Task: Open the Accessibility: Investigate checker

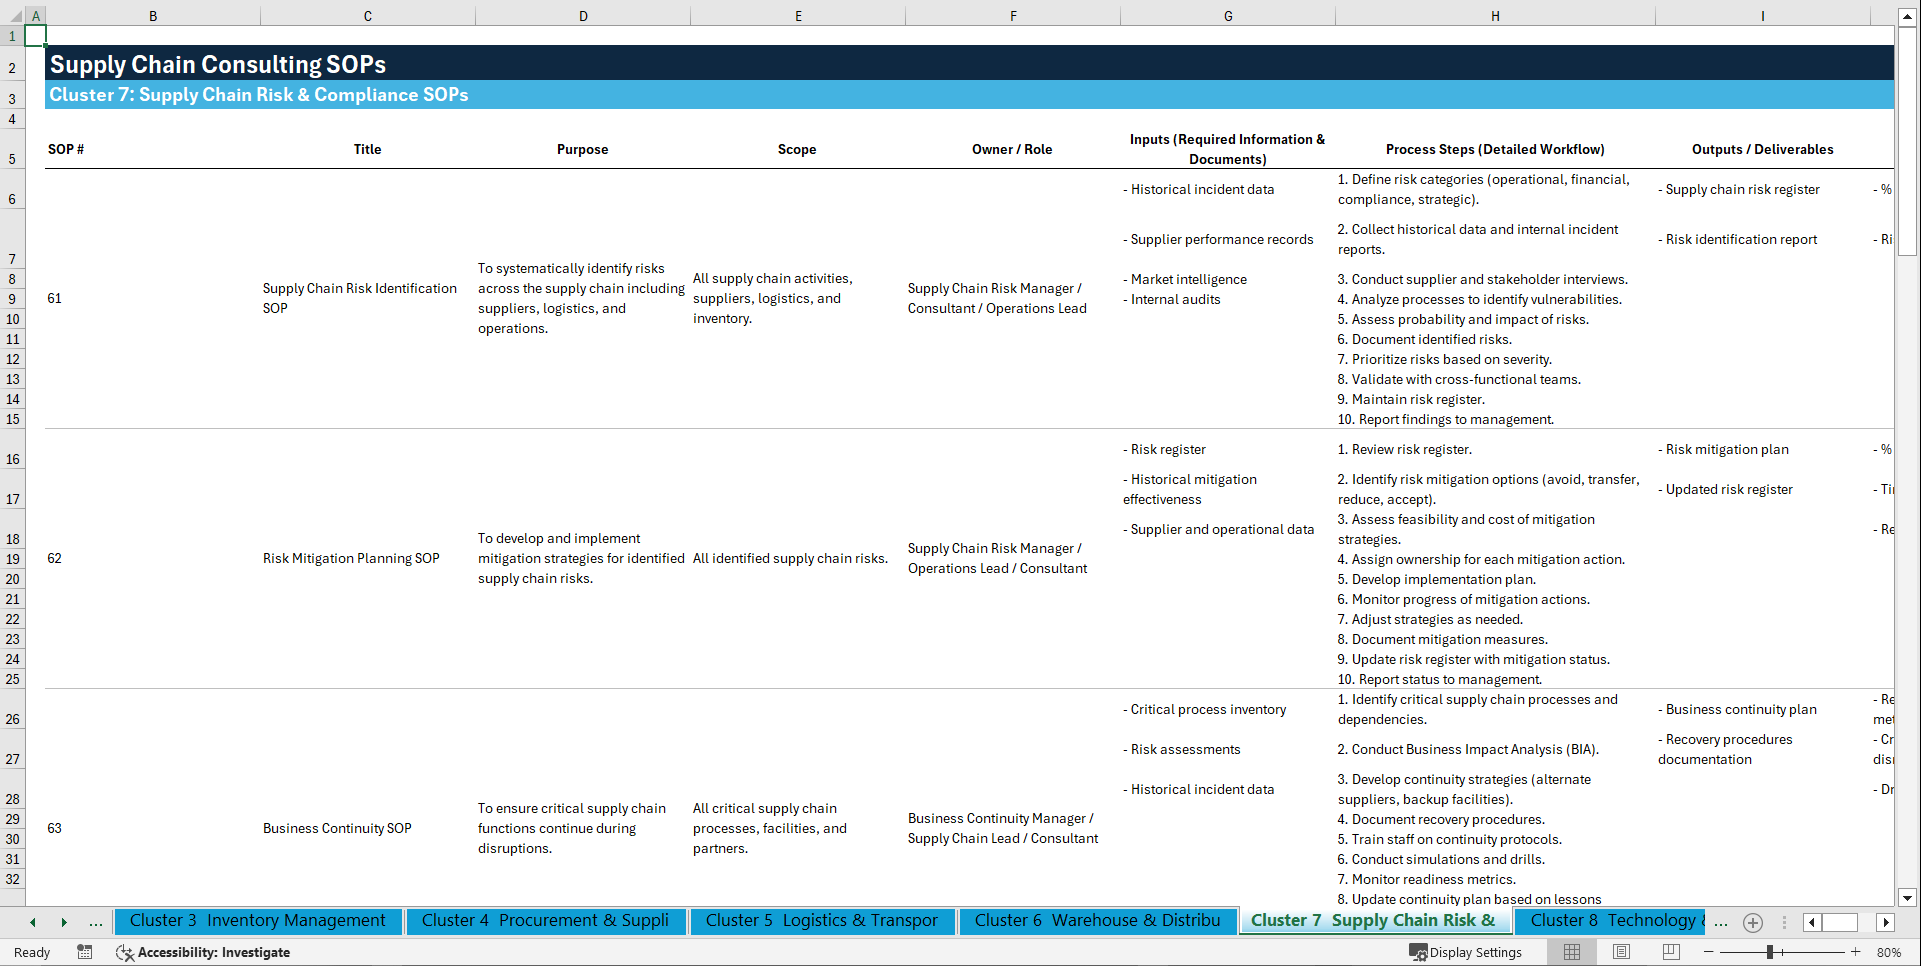Action: point(204,952)
